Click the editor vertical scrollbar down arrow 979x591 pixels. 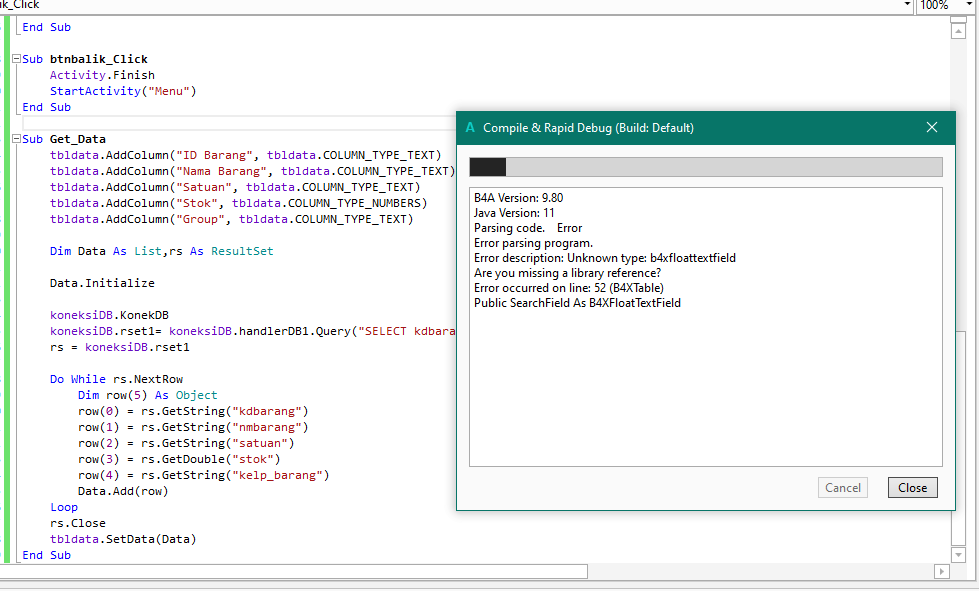coord(958,554)
